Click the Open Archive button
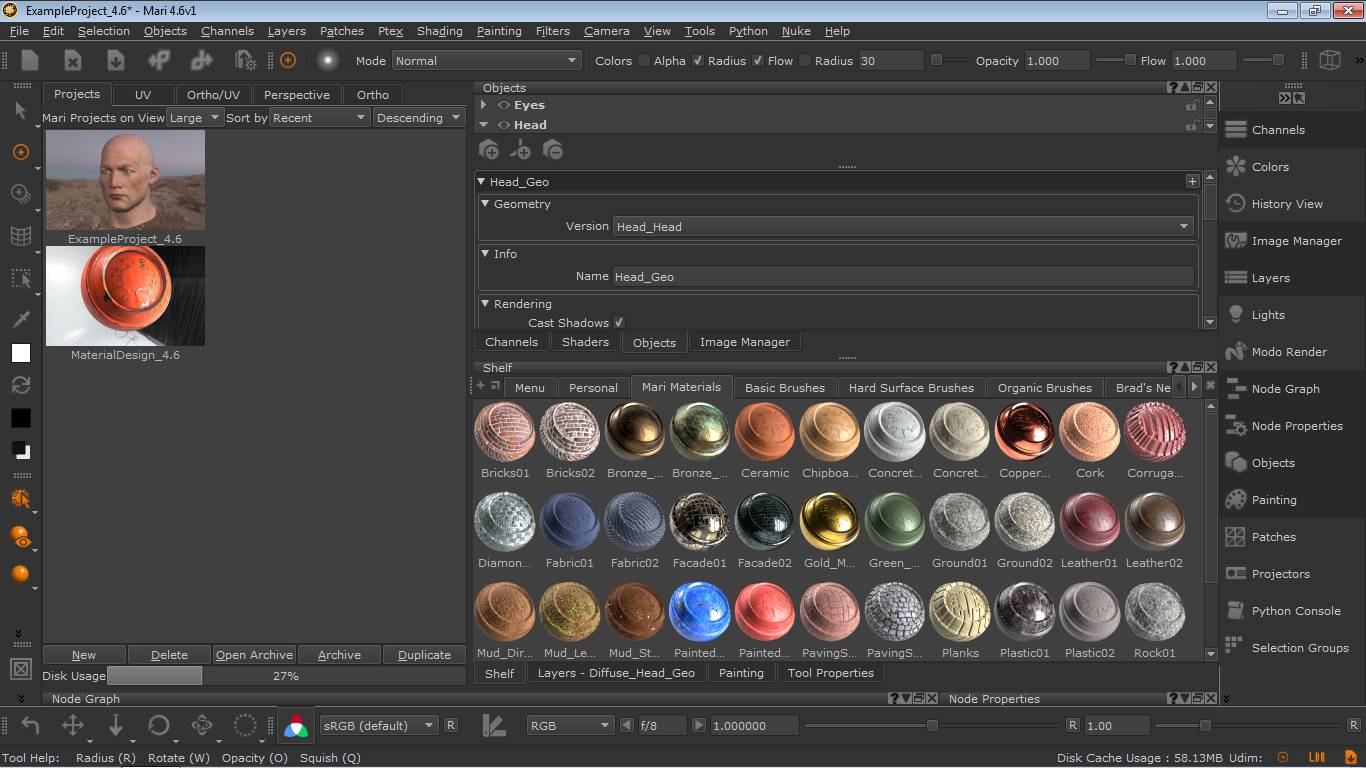Image resolution: width=1366 pixels, height=768 pixels. tap(254, 655)
